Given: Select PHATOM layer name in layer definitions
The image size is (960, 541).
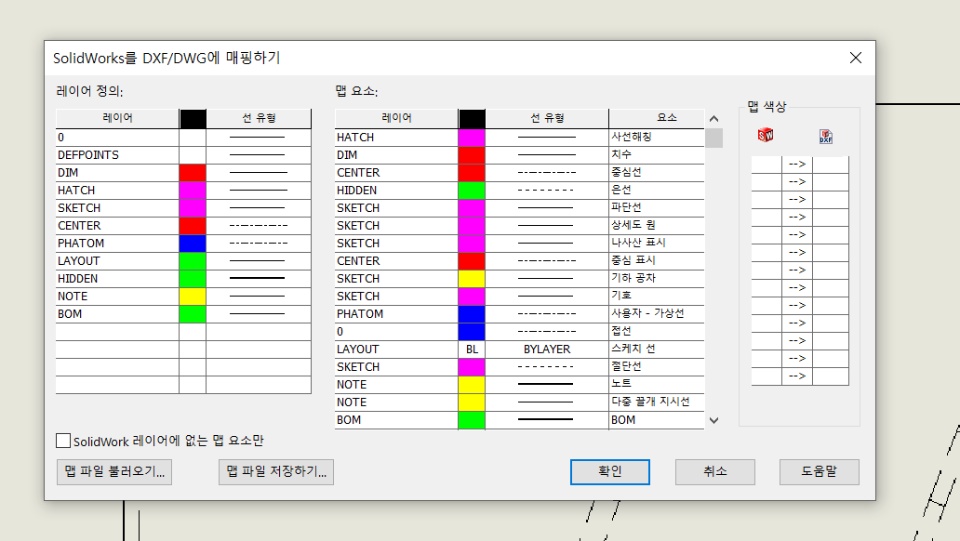Looking at the screenshot, I should tap(118, 243).
